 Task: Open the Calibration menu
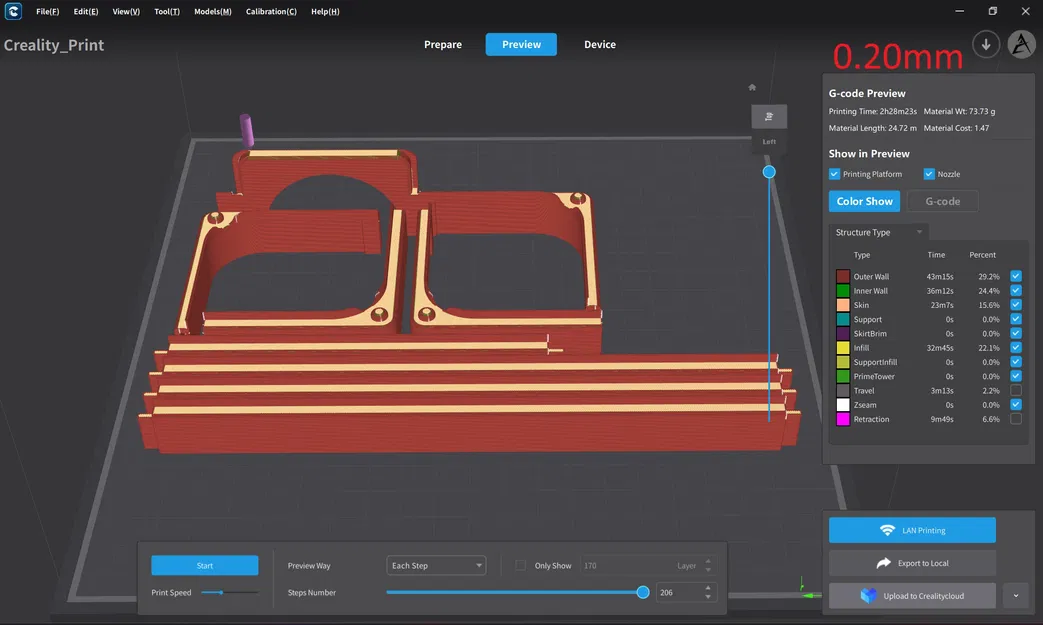[x=271, y=12]
